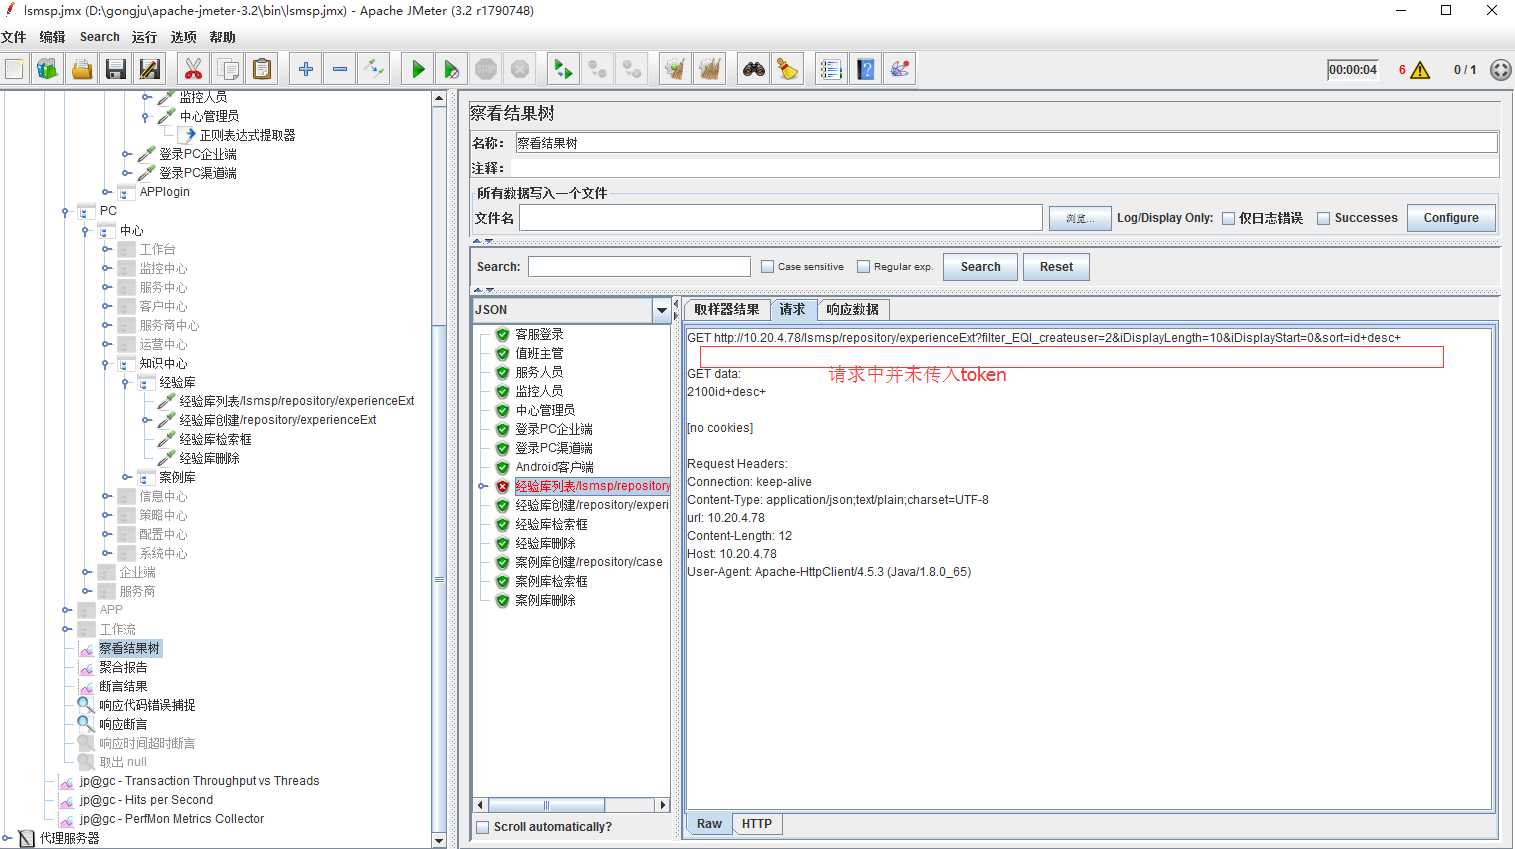1515x849 pixels.
Task: Click the Configure button
Action: click(x=1451, y=218)
